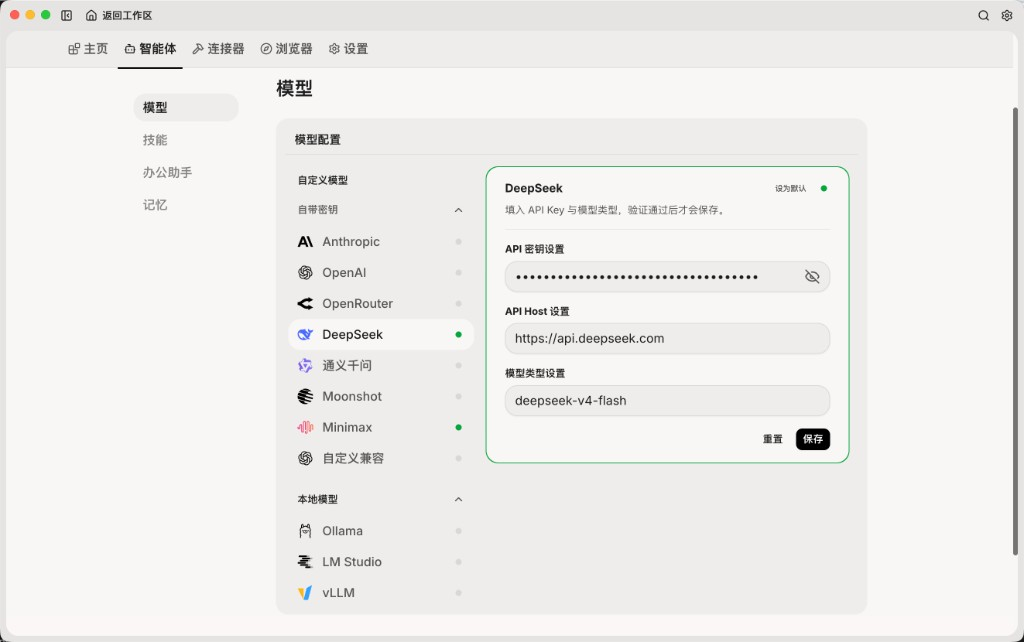
Task: Open the 设置 tab
Action: pyautogui.click(x=348, y=49)
